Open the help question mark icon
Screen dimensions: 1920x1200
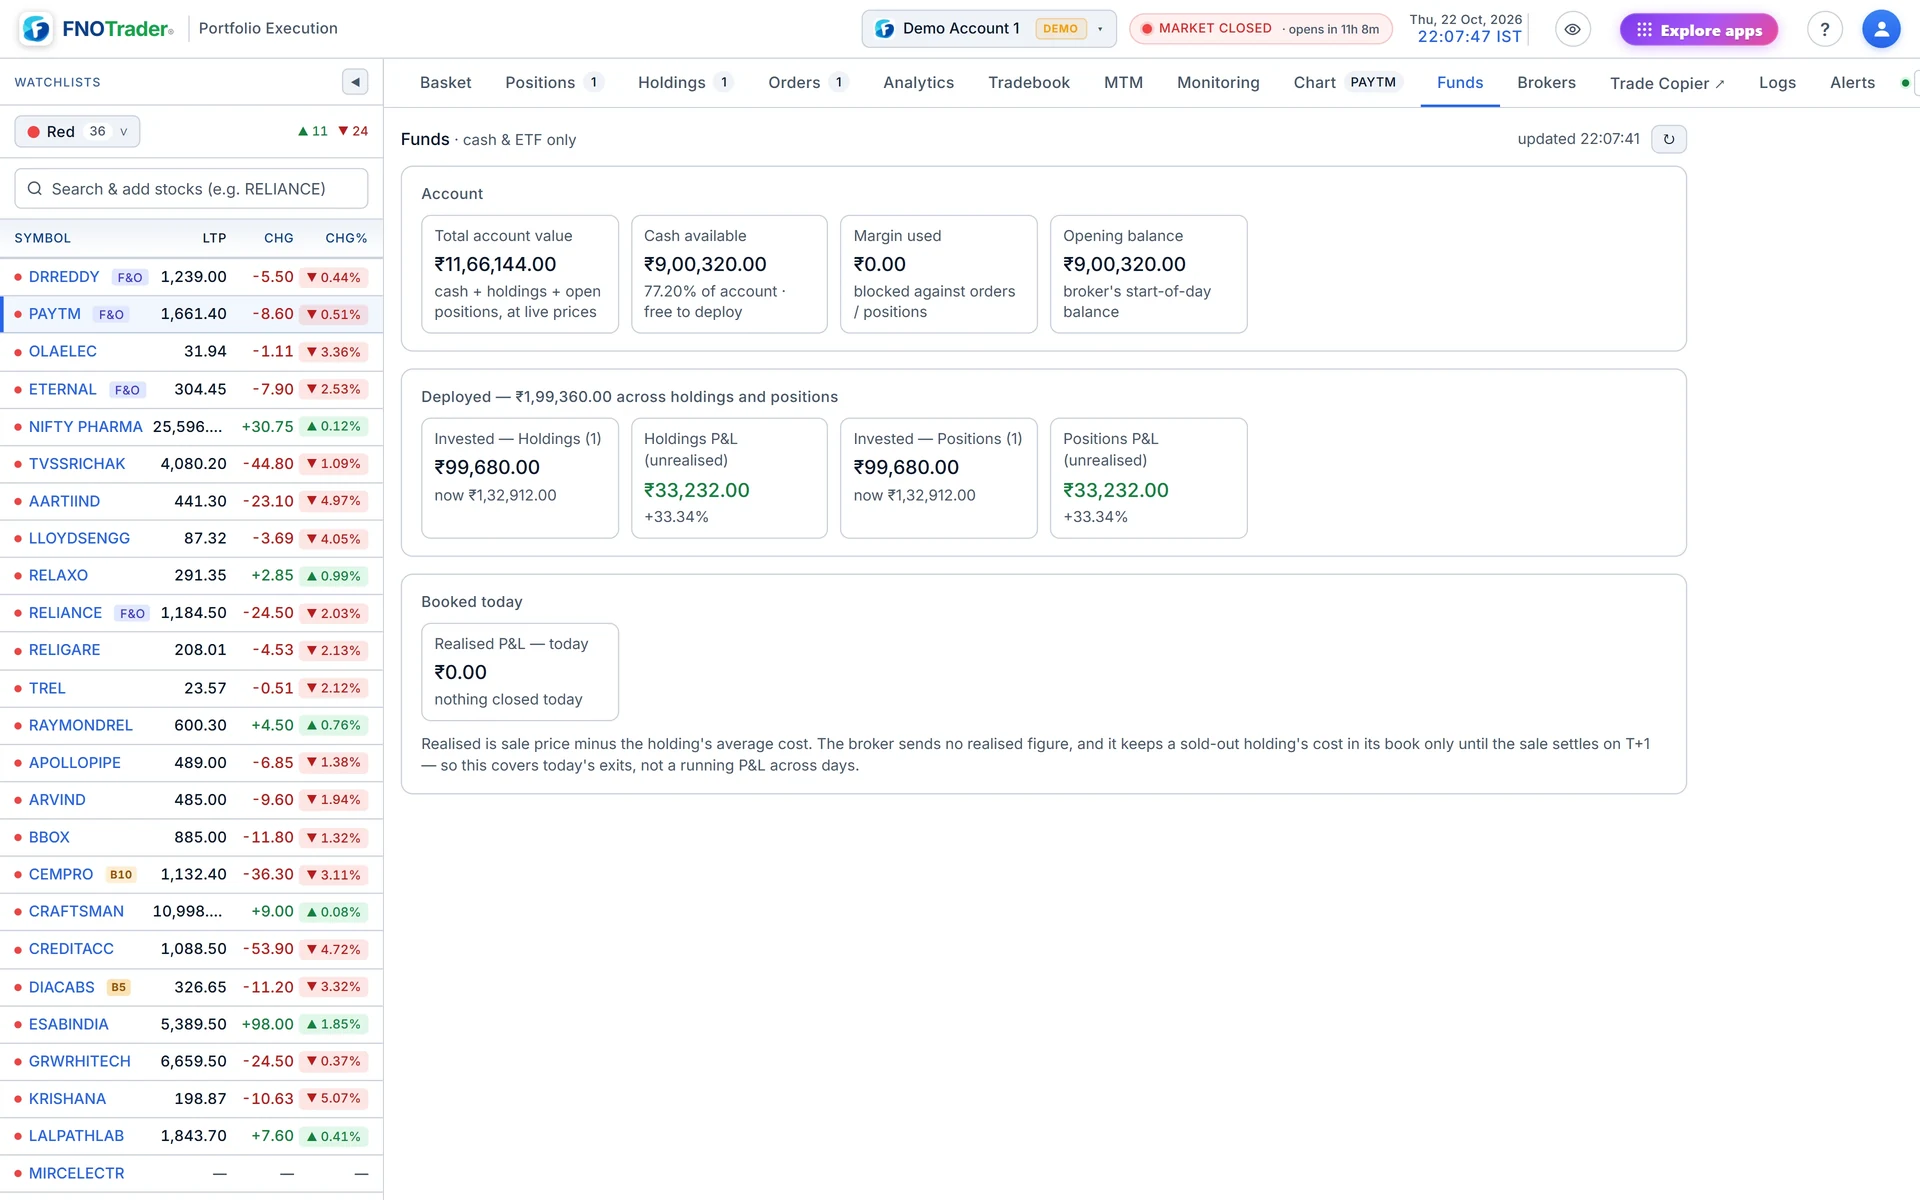point(1824,29)
